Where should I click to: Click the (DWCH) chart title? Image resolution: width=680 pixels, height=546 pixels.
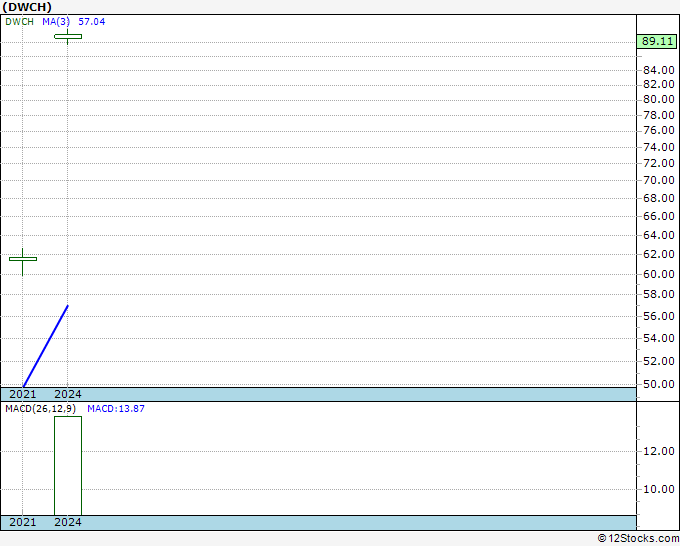[x=29, y=7]
